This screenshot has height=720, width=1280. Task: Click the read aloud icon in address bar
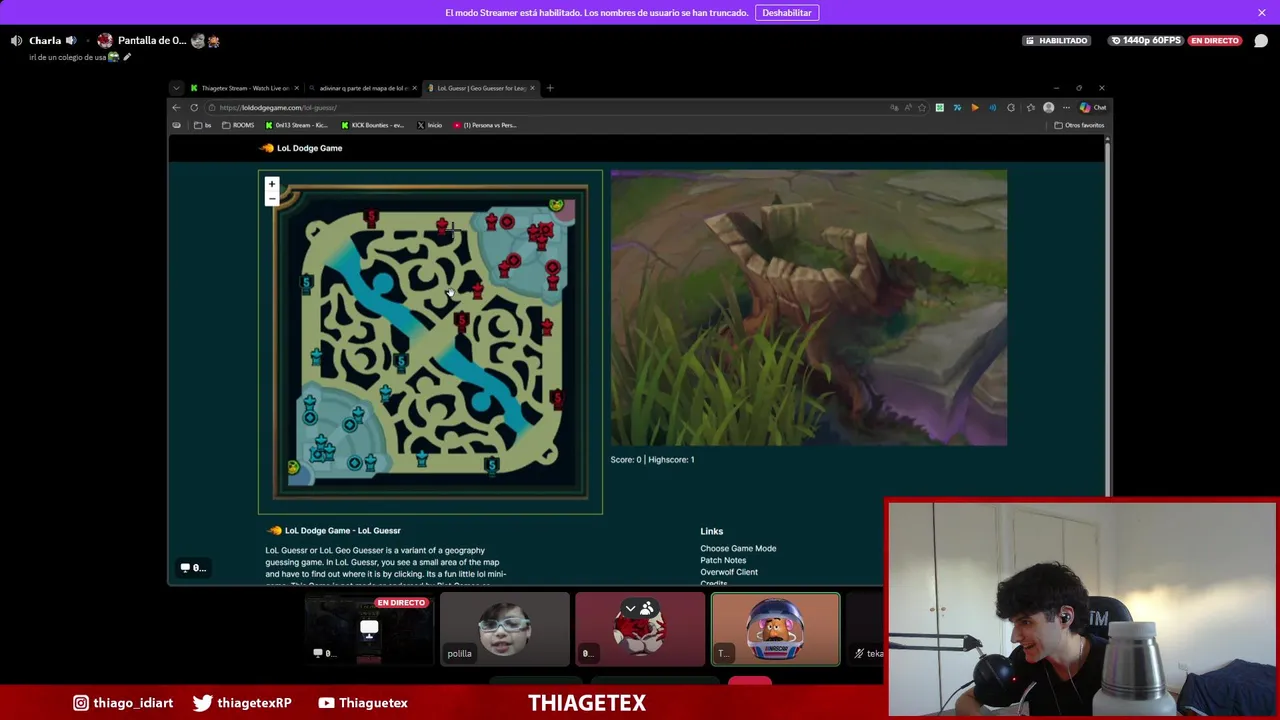point(907,107)
